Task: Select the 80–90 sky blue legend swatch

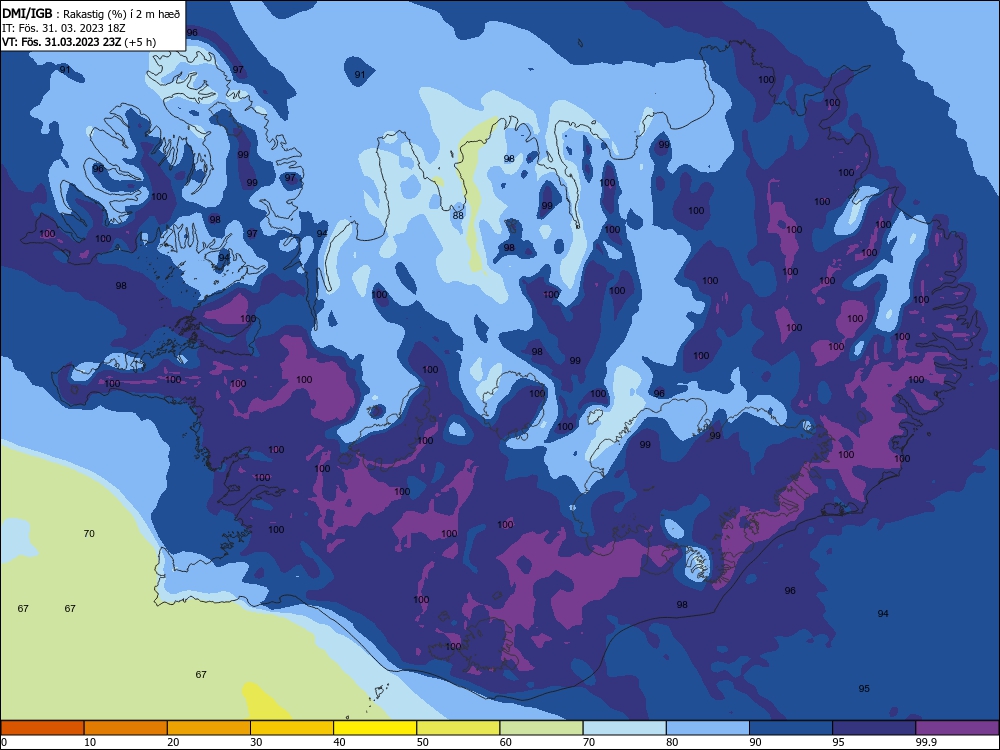Action: pos(708,728)
